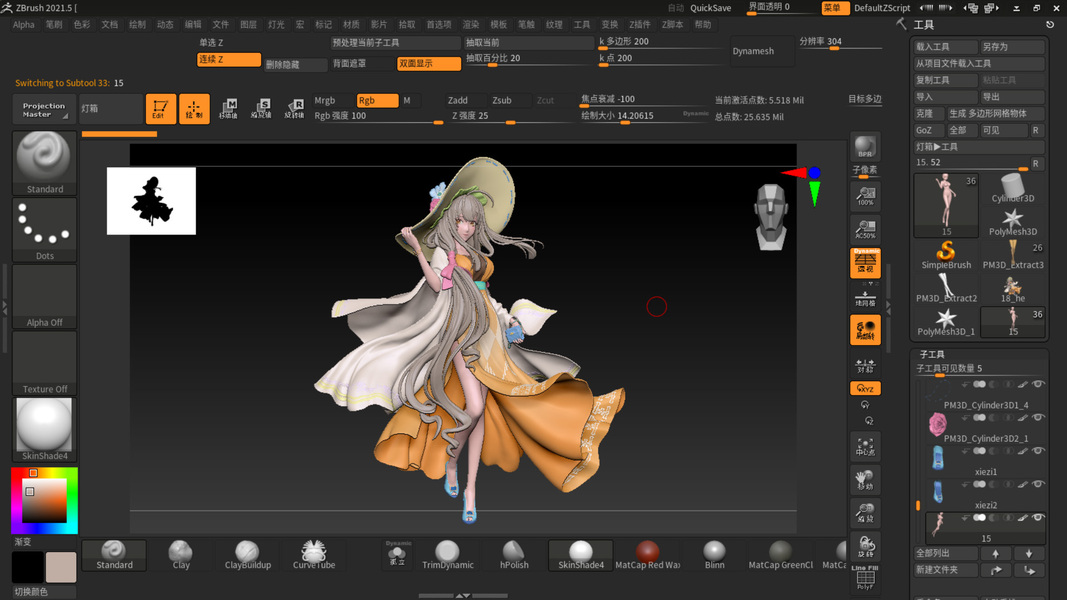Select the canvas Move hand button

click(865, 480)
